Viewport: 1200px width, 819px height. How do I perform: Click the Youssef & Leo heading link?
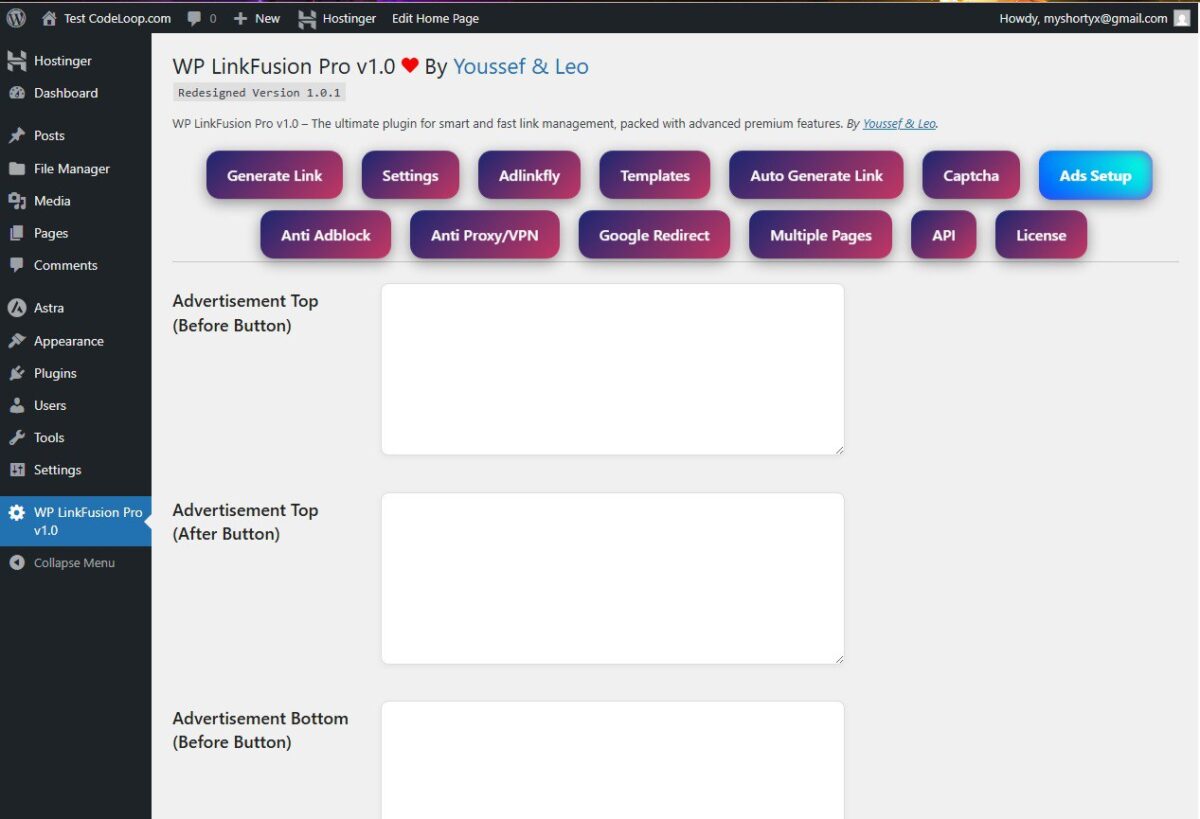521,67
